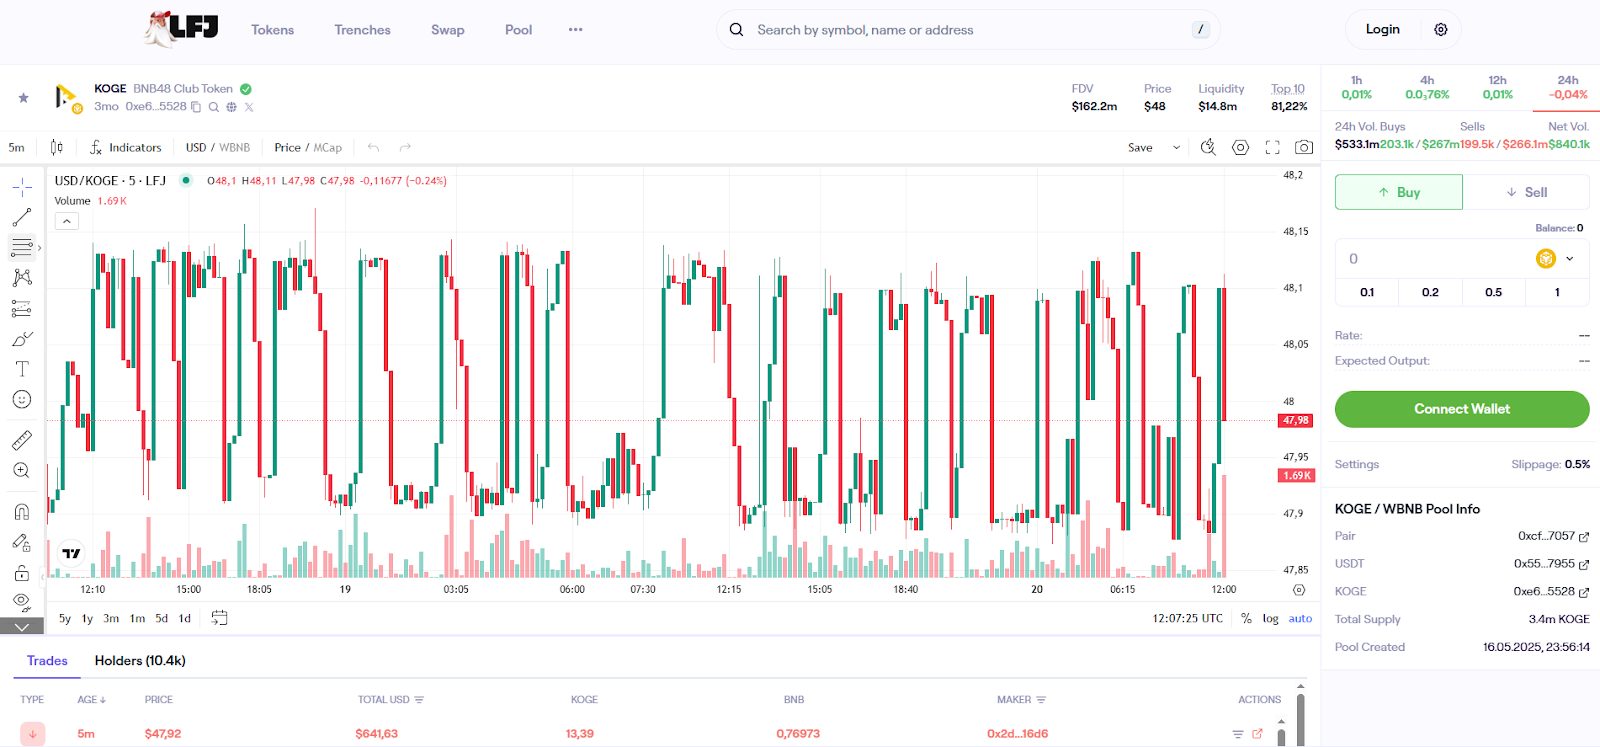Select the ruler measure tool
Viewport: 1600px width, 747px height.
[22, 440]
